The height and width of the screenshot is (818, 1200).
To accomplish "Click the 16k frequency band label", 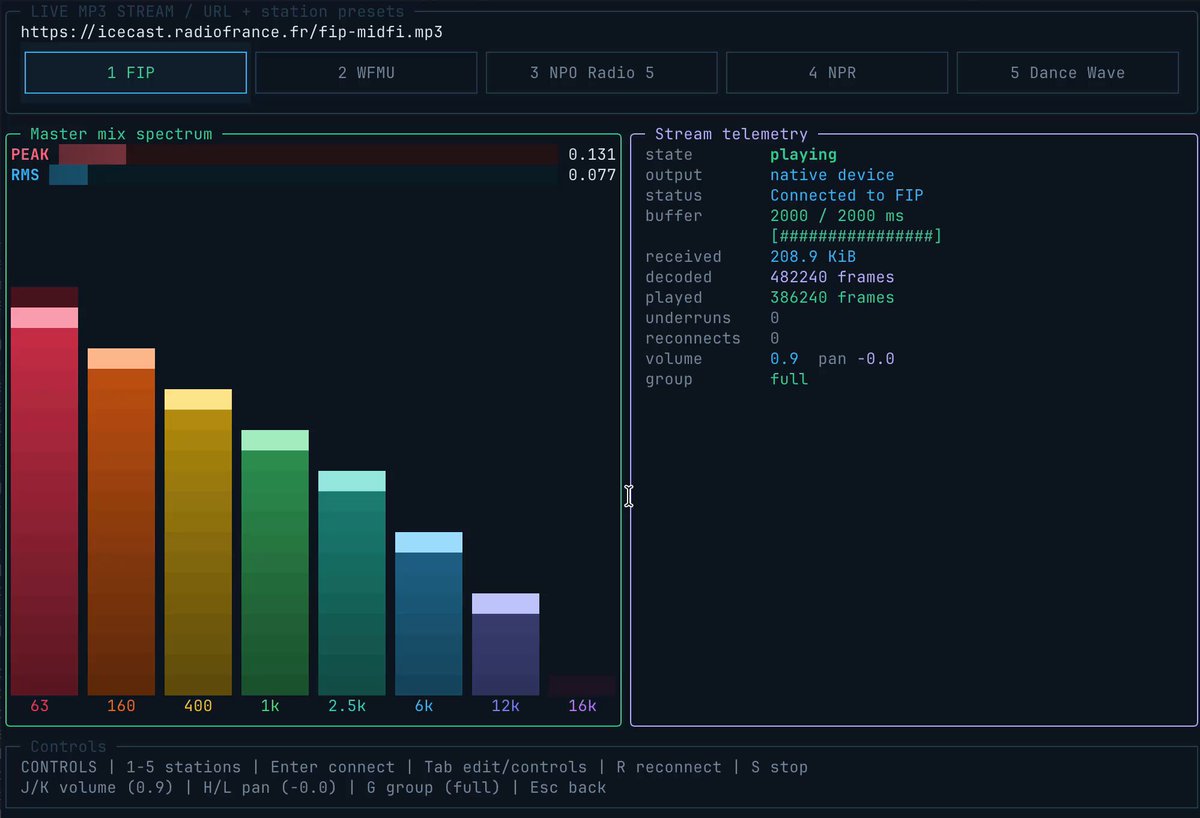I will coord(582,706).
